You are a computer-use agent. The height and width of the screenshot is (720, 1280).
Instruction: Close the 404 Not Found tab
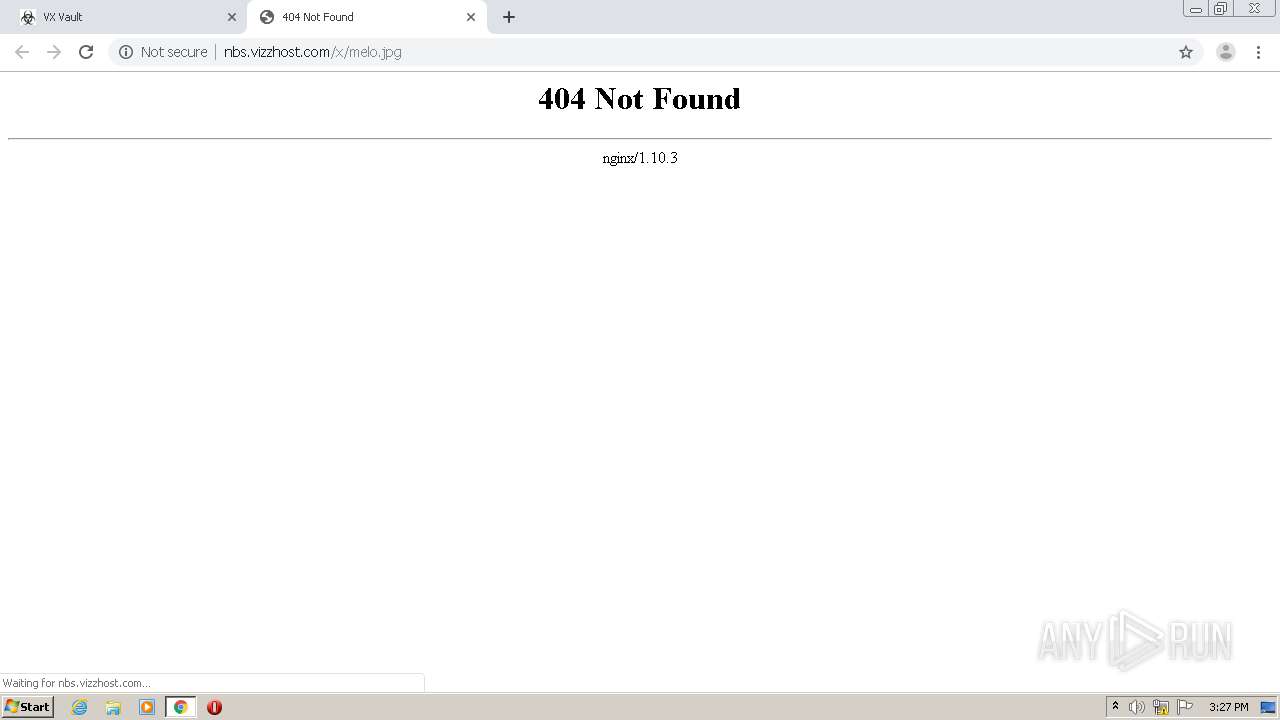point(471,17)
